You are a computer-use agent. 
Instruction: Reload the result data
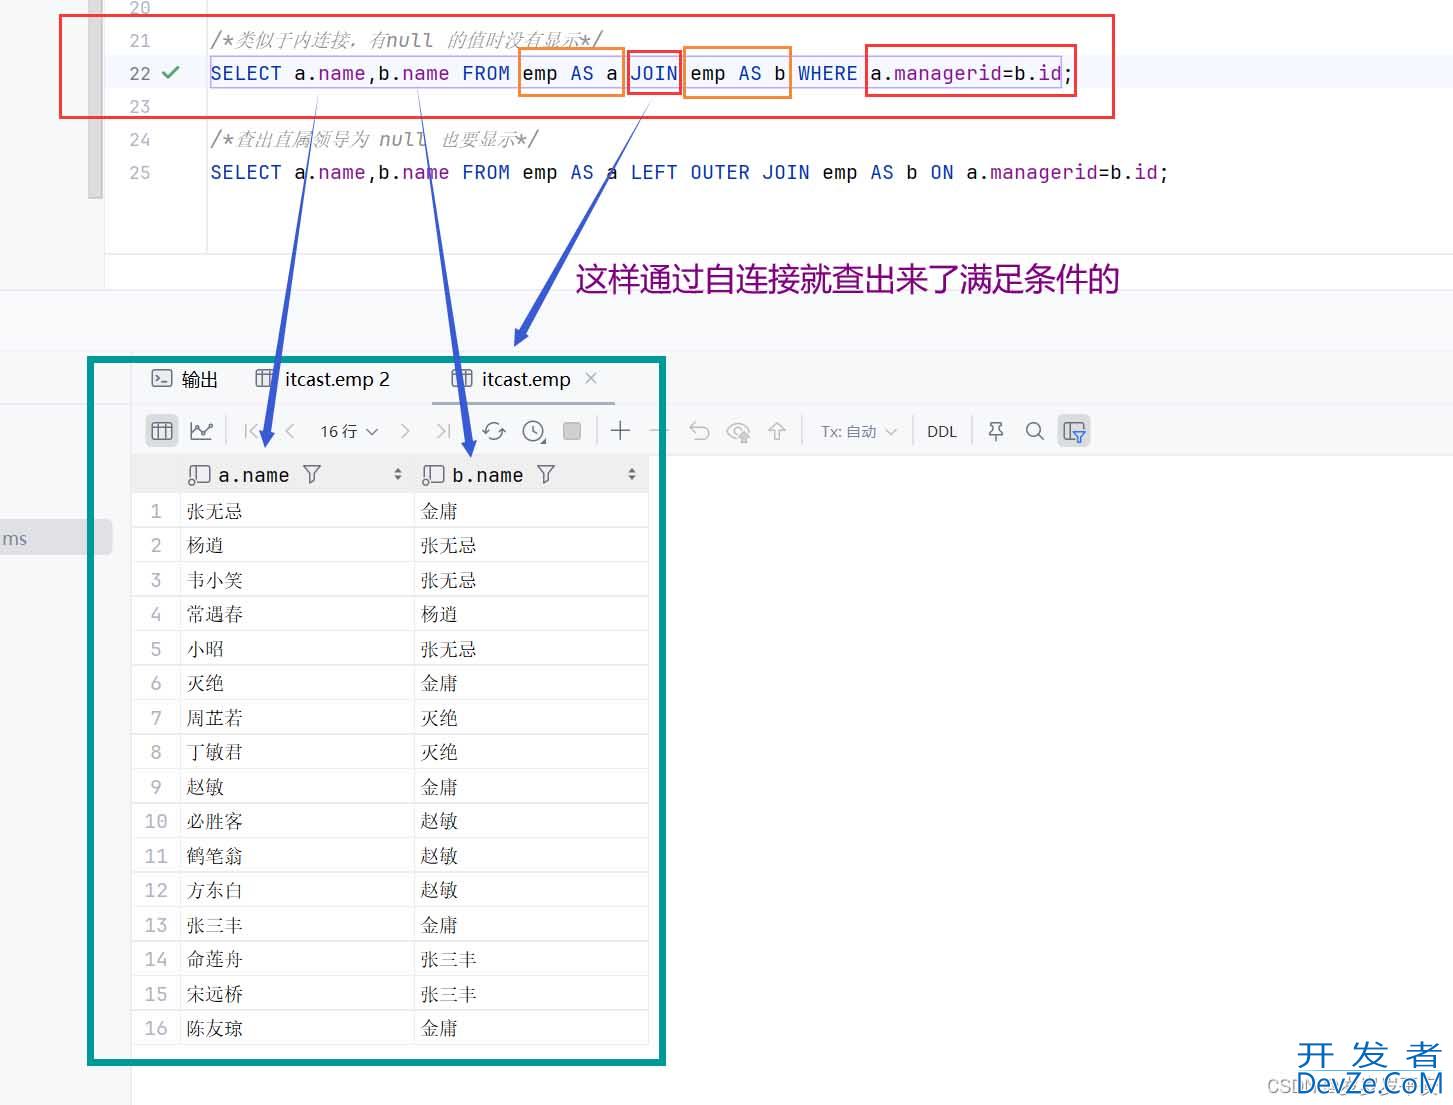click(494, 431)
